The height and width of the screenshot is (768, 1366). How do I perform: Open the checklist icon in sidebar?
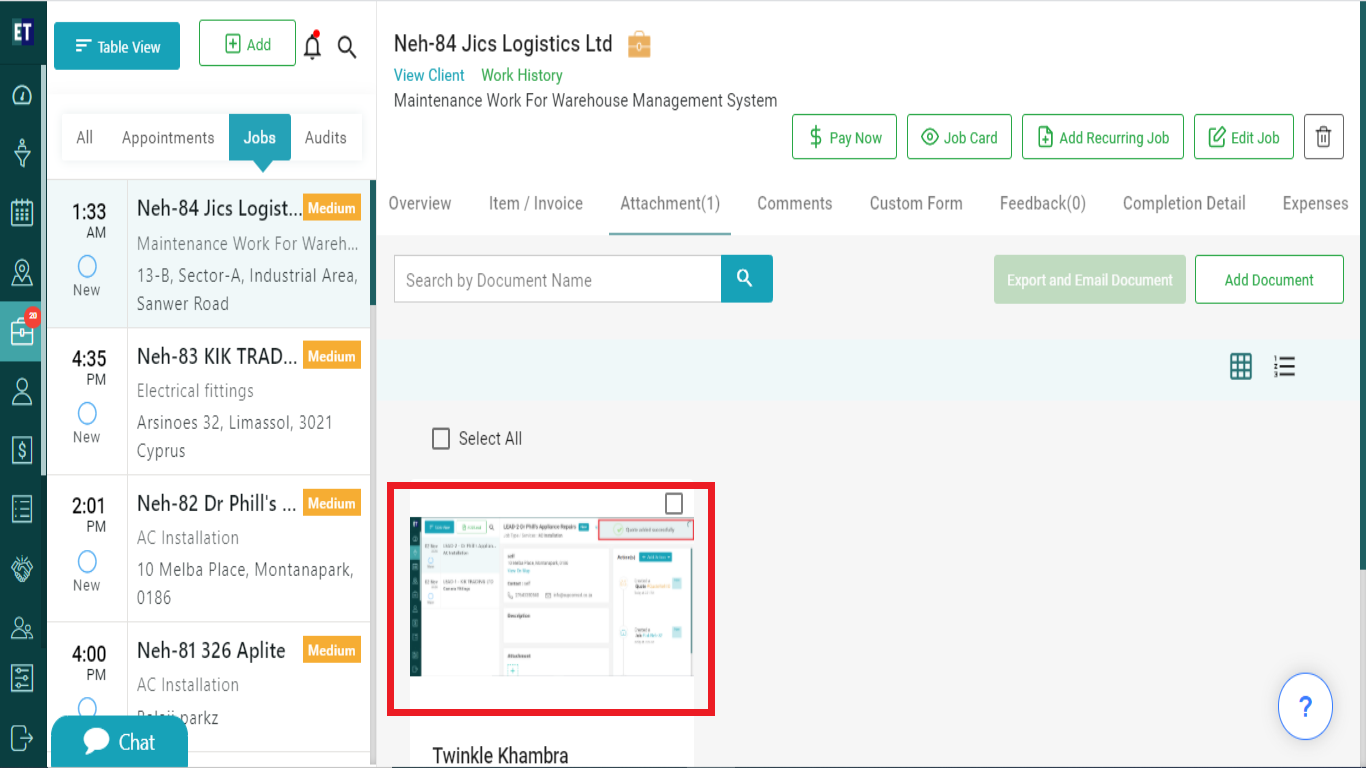coord(22,509)
